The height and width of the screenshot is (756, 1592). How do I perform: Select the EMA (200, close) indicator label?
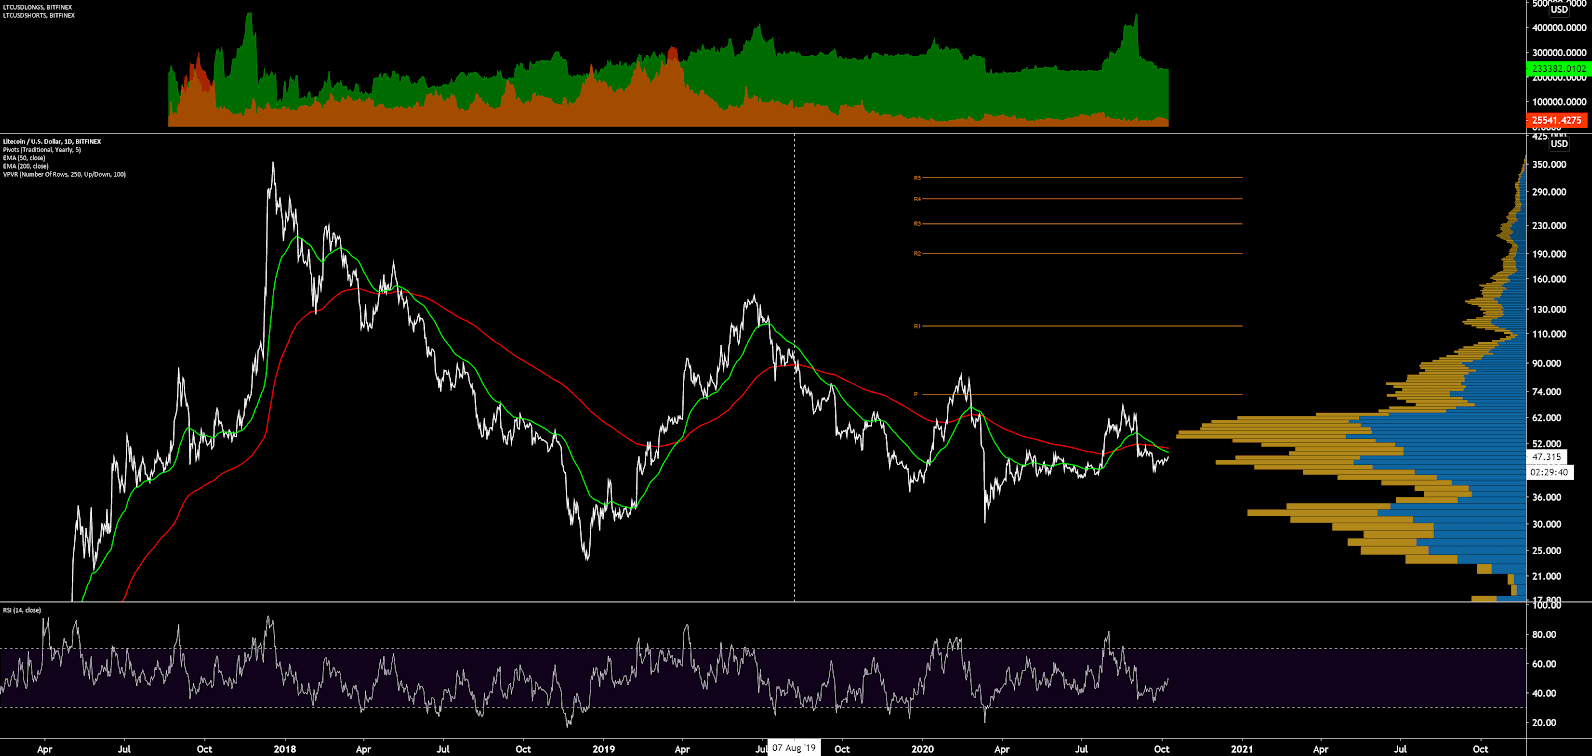pyautogui.click(x=25, y=166)
